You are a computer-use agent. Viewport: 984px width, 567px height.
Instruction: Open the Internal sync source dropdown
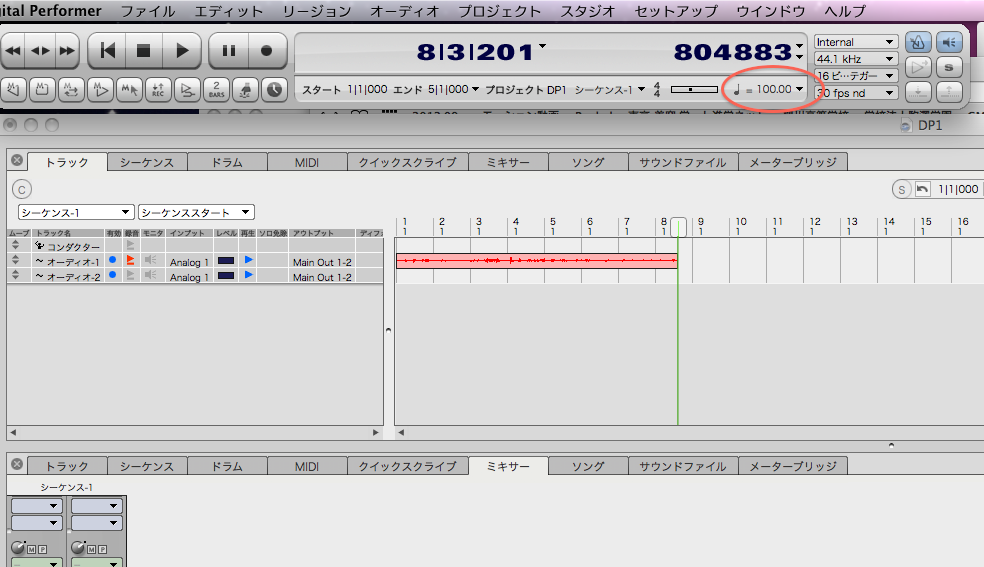click(855, 42)
